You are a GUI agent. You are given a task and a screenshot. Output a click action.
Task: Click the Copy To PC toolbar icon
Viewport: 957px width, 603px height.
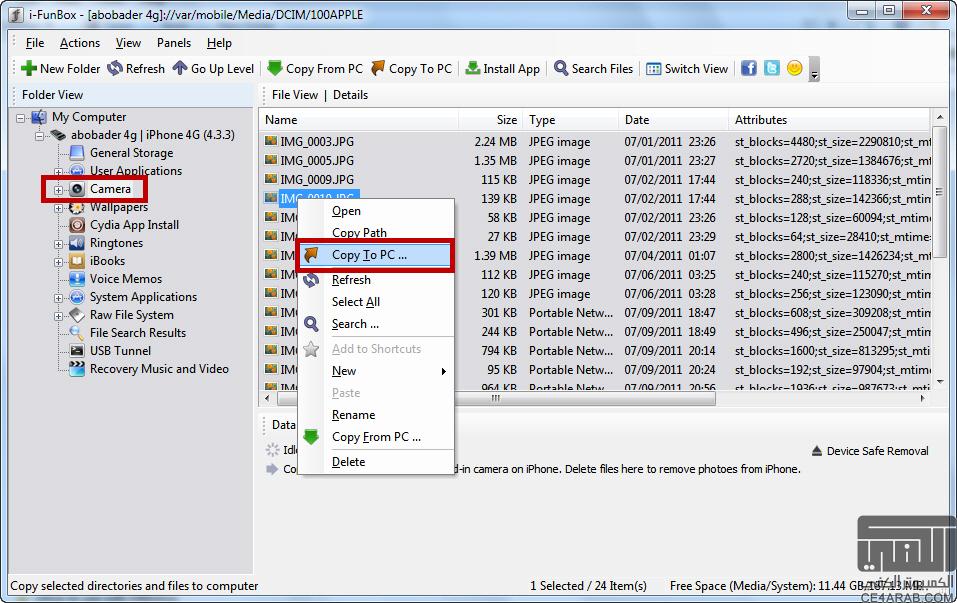(378, 68)
